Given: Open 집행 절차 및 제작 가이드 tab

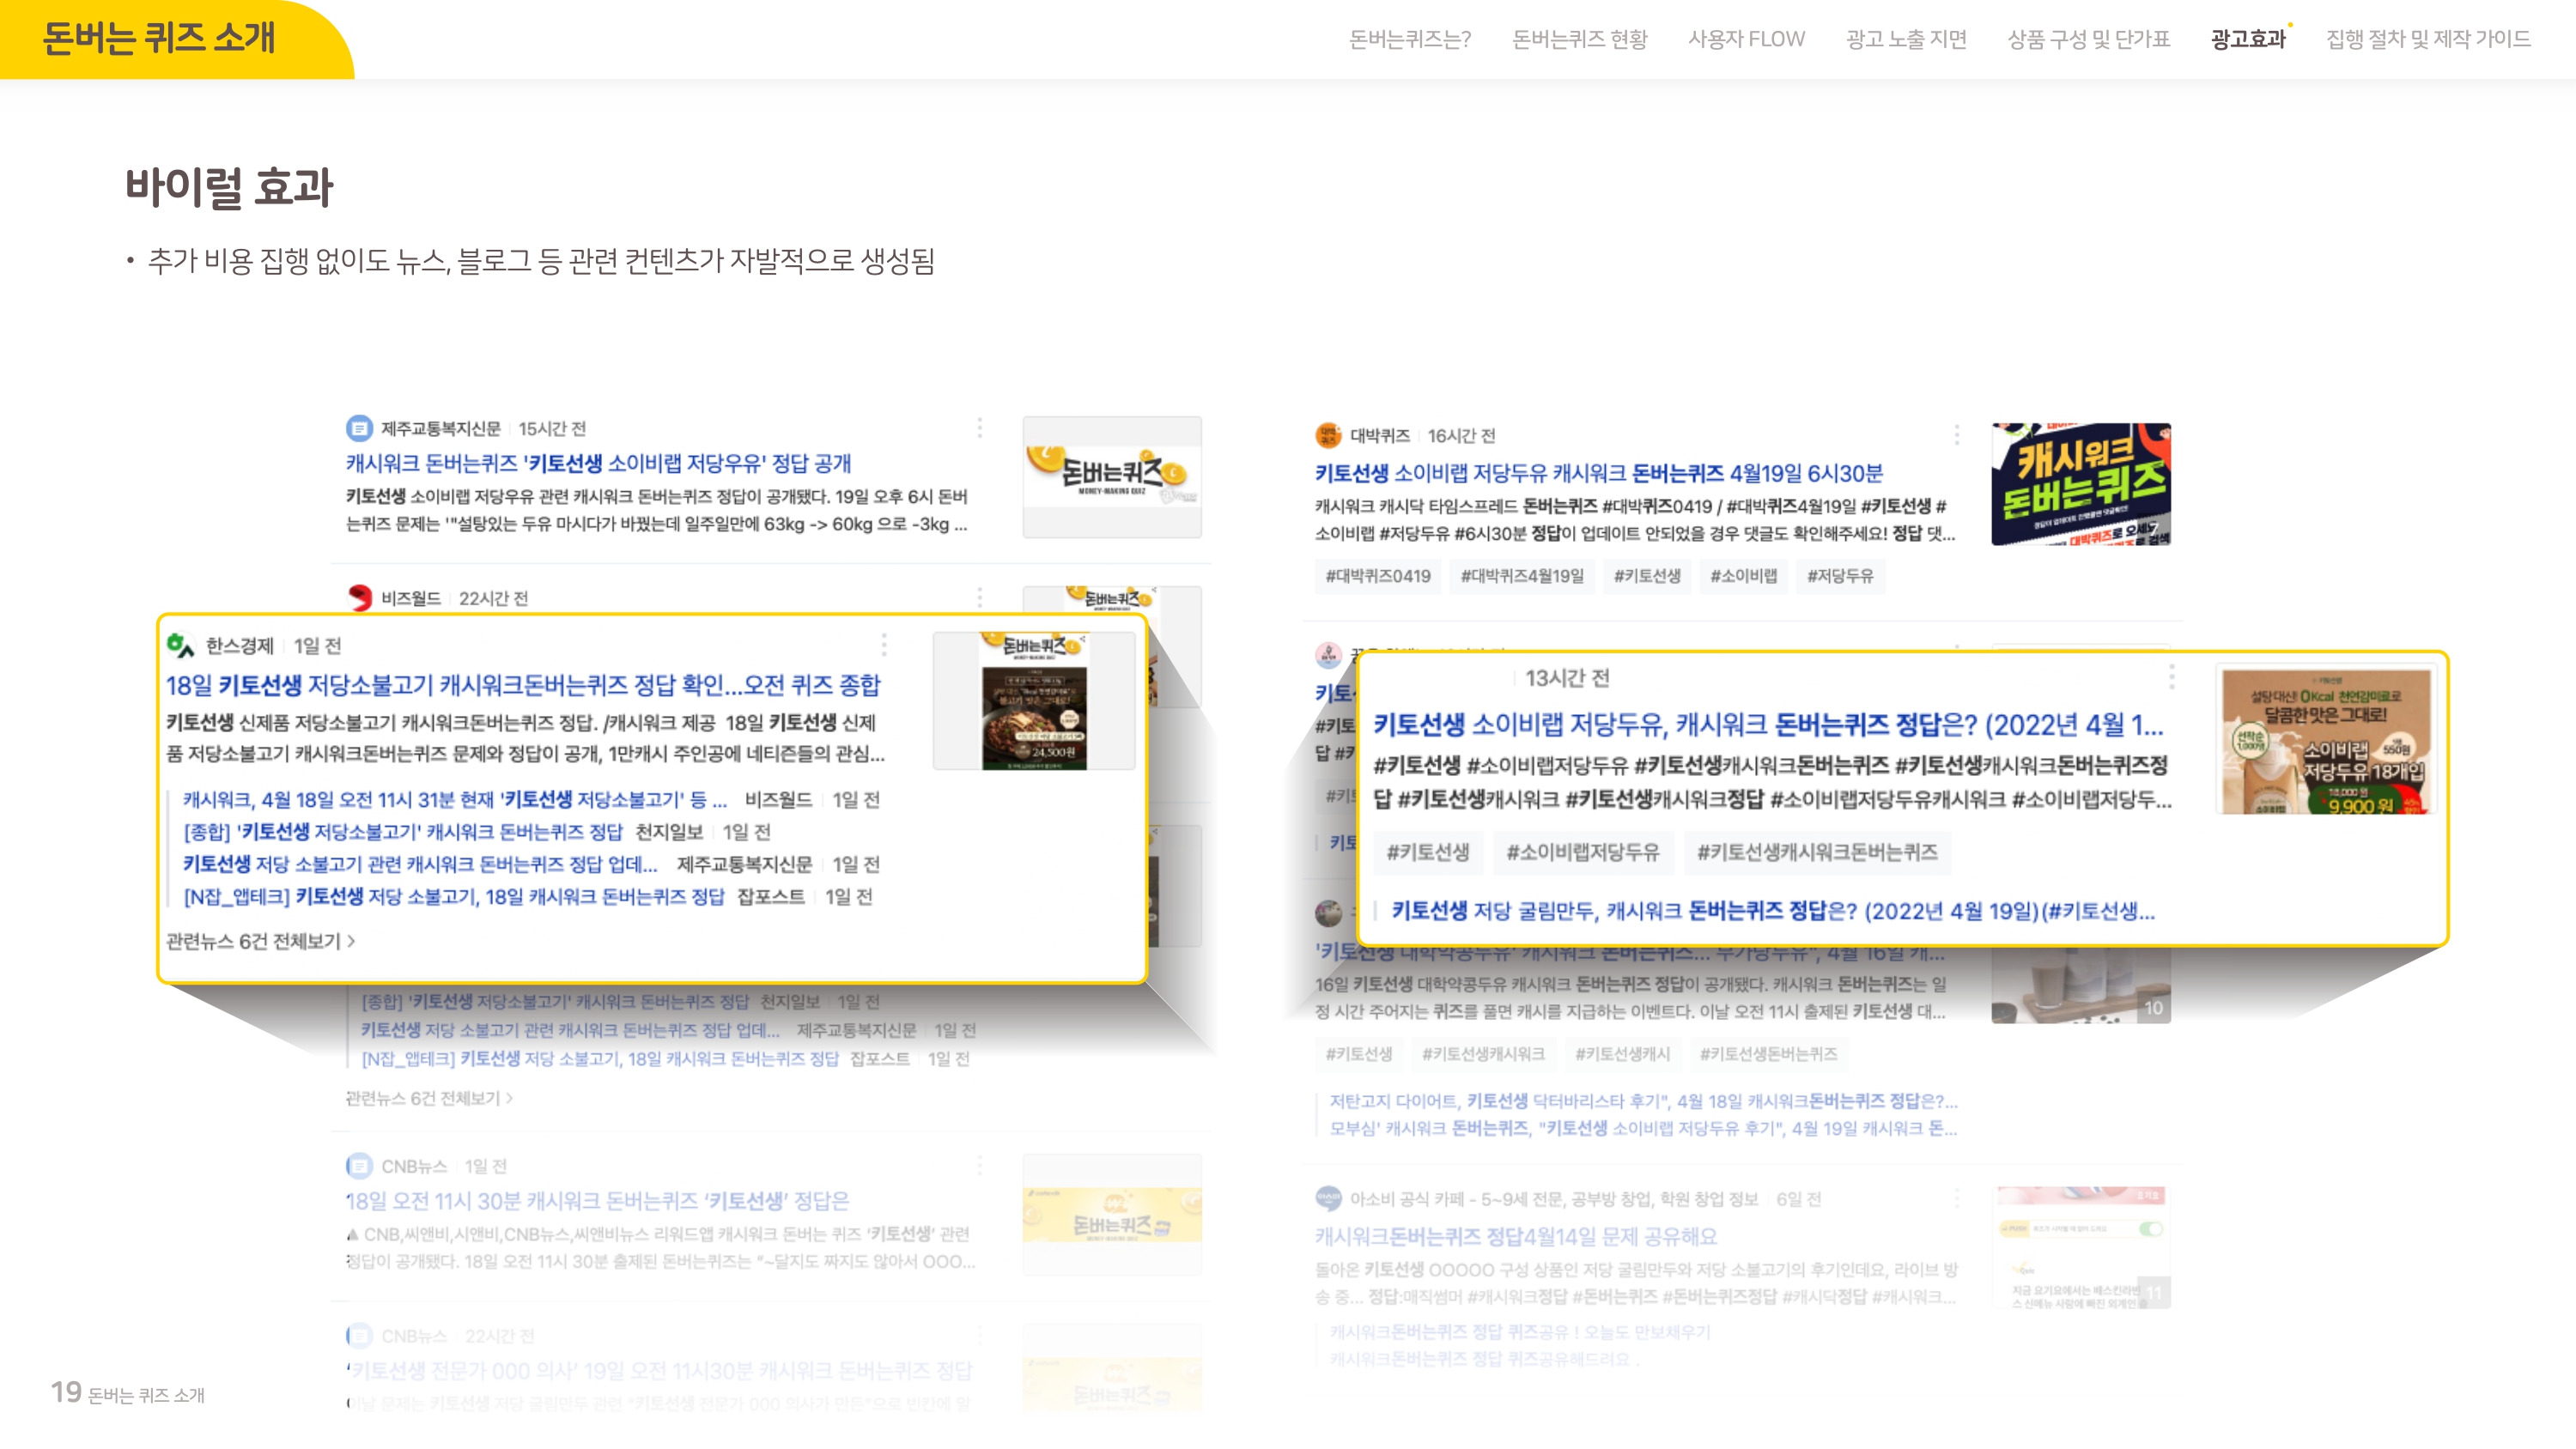Looking at the screenshot, I should tap(2428, 39).
